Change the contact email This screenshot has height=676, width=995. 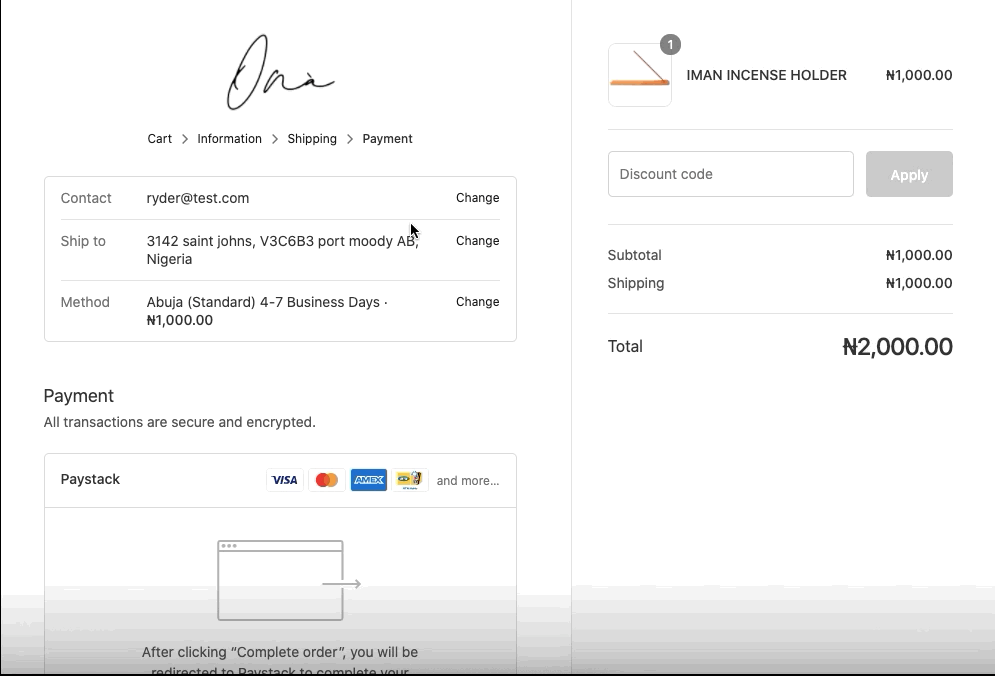[x=477, y=198]
